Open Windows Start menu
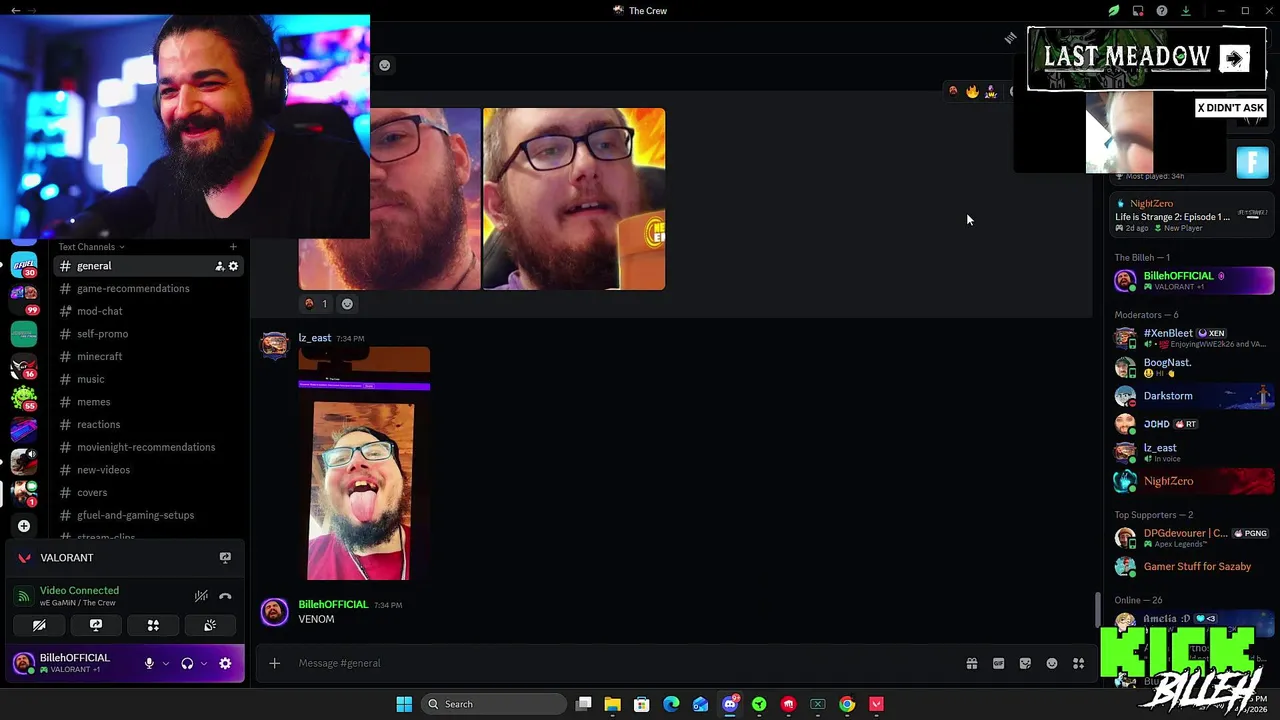This screenshot has width=1280, height=720. point(404,704)
